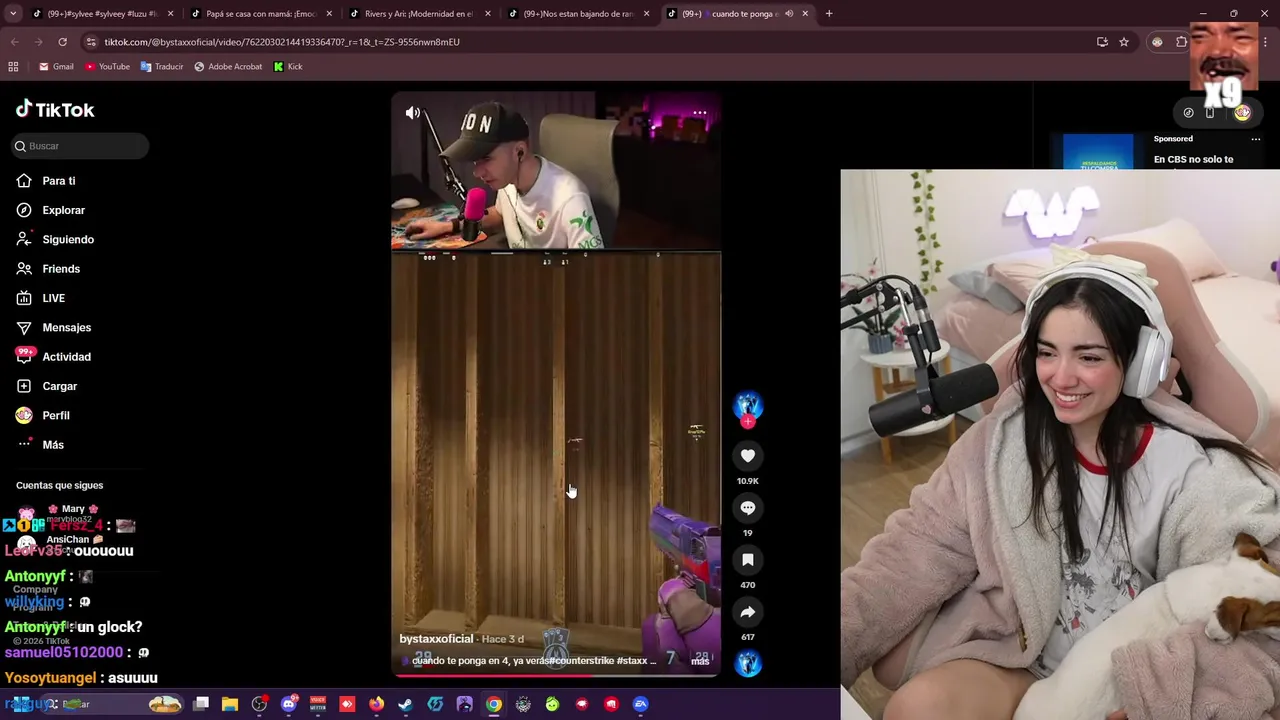Click the TikTok logo in sidebar
1280x720 pixels.
point(55,109)
